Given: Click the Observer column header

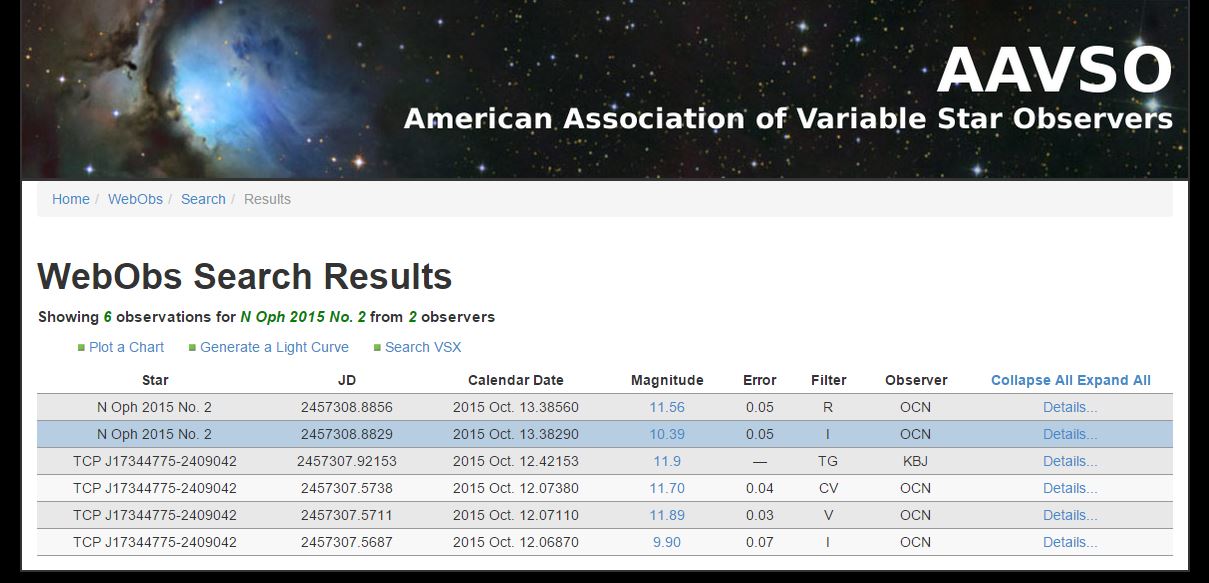Looking at the screenshot, I should tap(916, 380).
